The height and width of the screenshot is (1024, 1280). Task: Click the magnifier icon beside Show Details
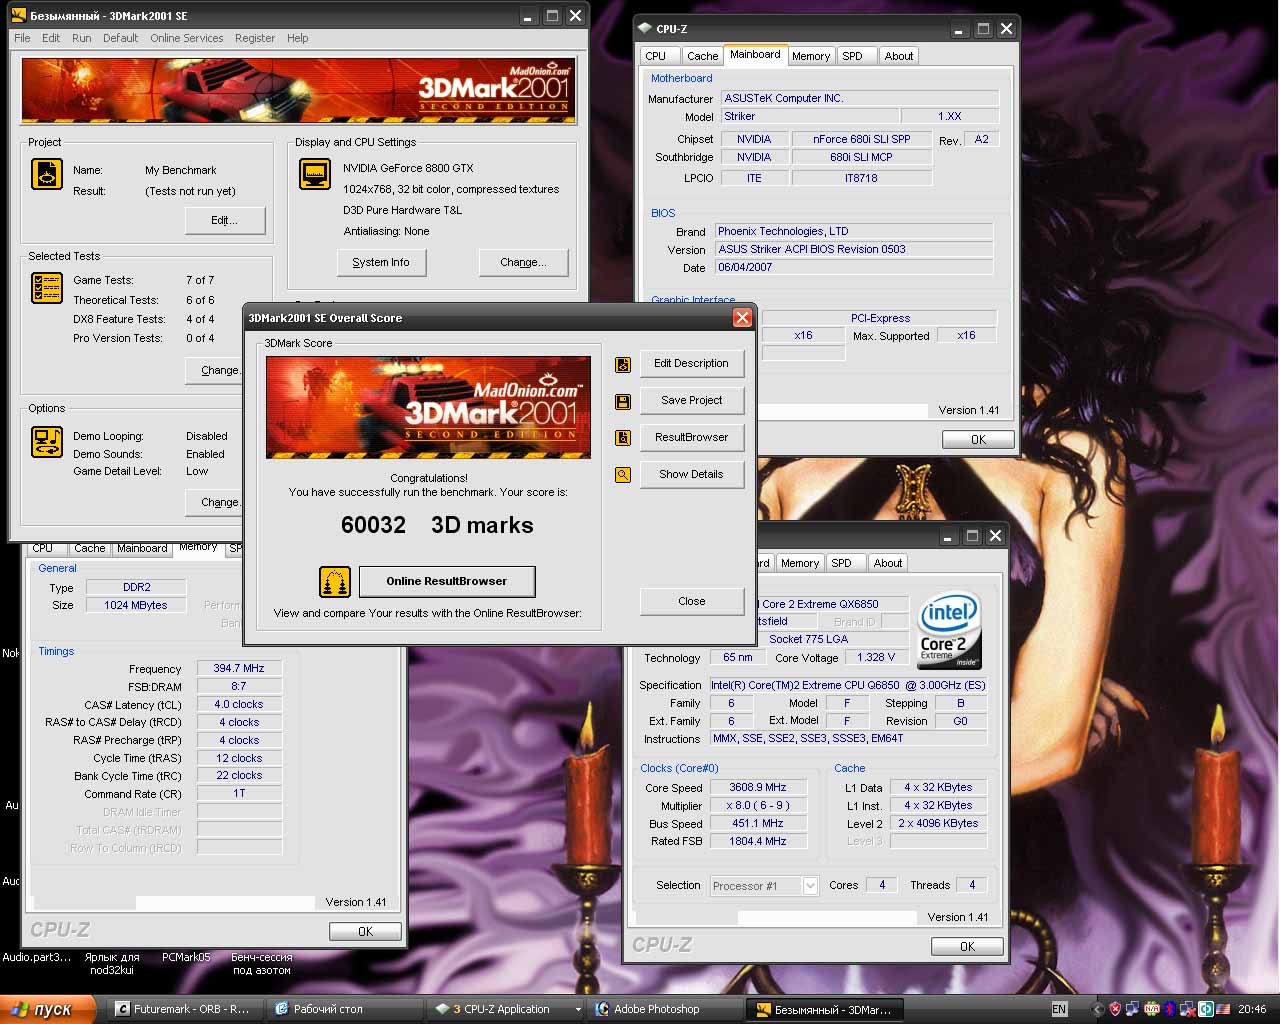(623, 475)
